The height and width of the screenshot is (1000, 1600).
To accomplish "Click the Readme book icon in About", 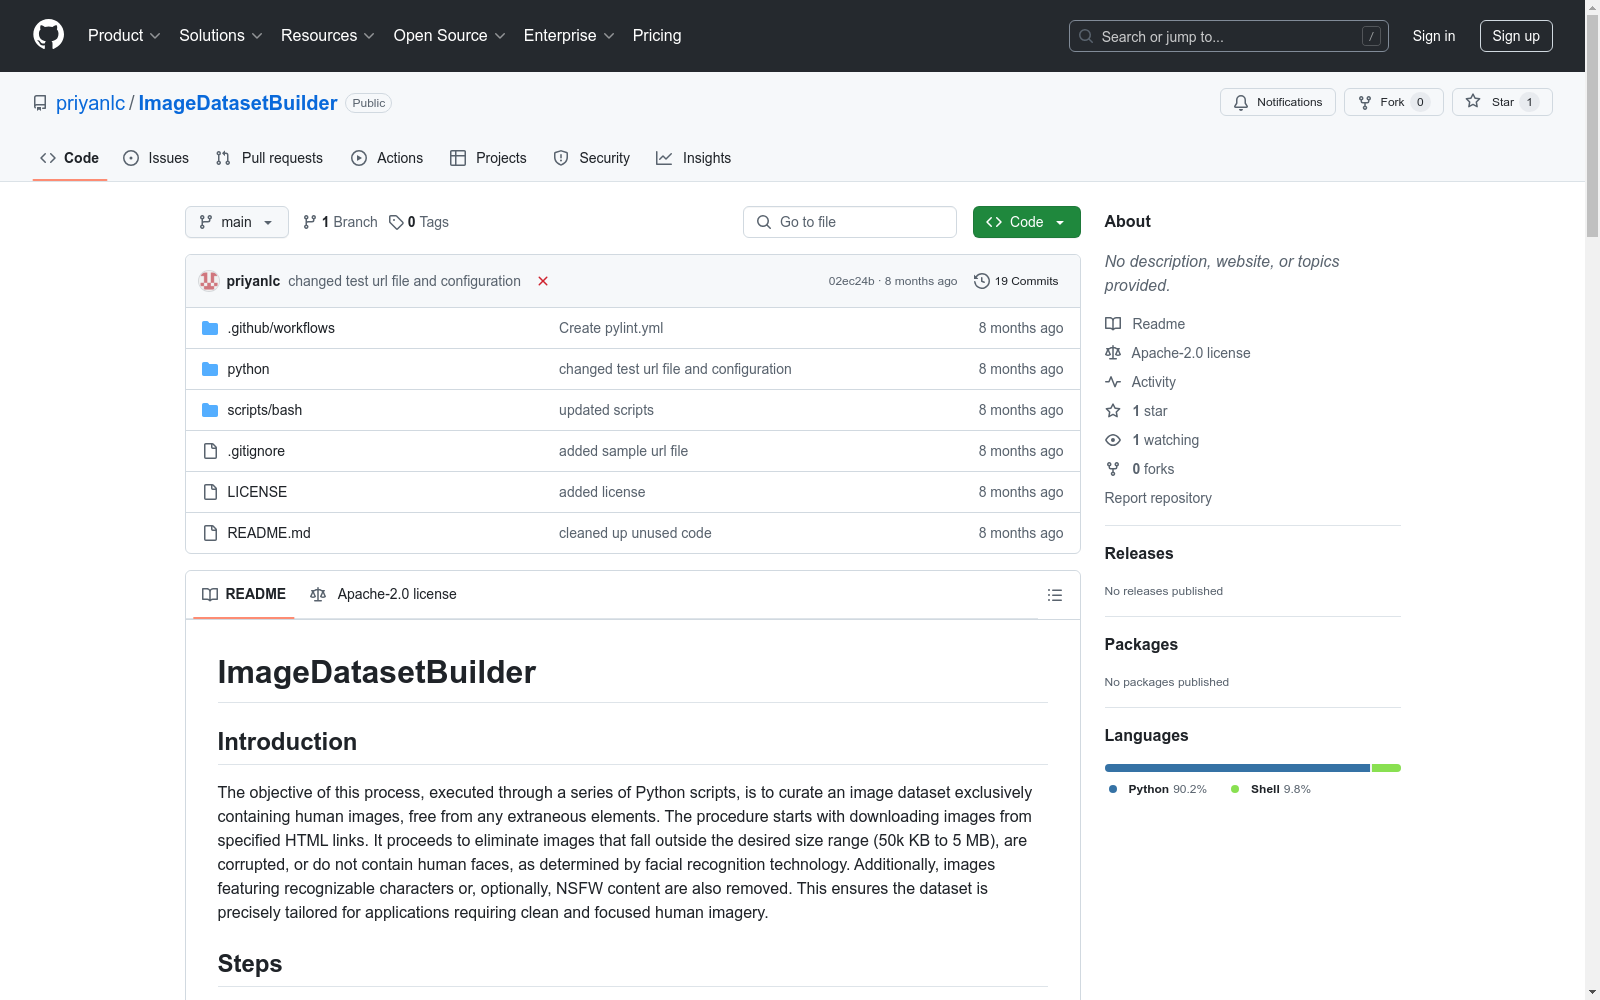I will (1113, 324).
